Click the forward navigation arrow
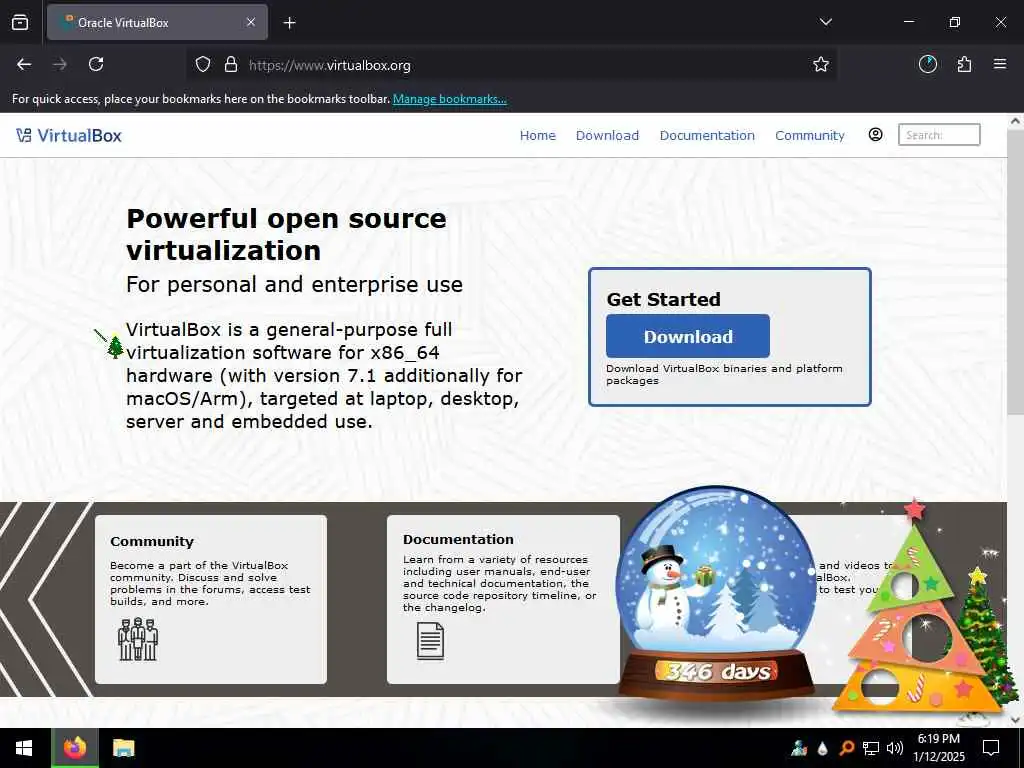 (60, 64)
